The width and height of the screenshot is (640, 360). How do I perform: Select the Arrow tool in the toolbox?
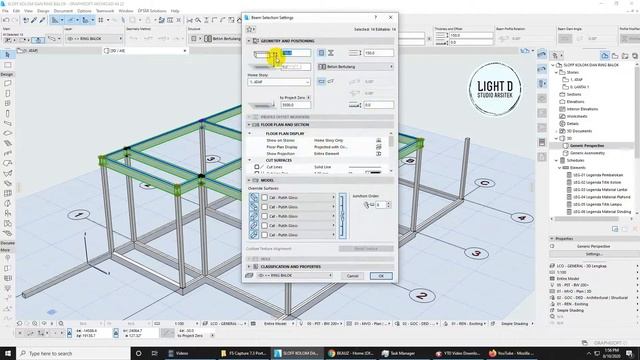8,55
